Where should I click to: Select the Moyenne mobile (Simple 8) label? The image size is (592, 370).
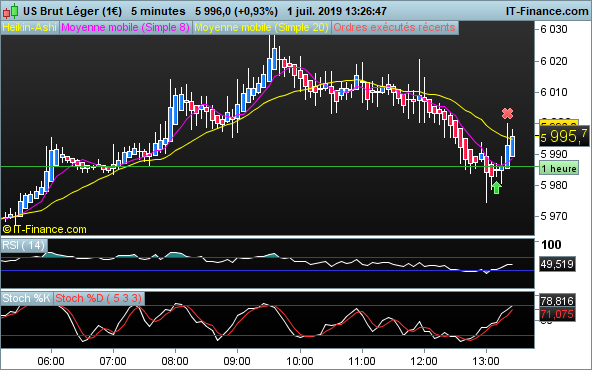[x=125, y=27]
